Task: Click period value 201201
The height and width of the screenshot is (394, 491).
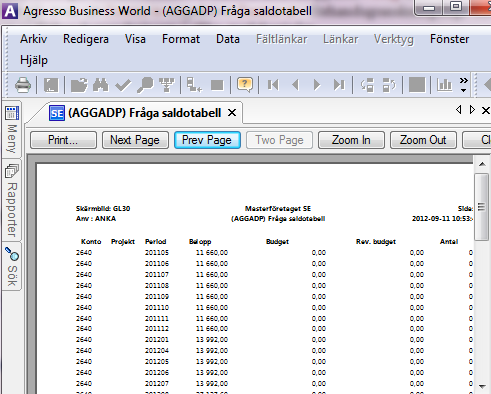Action: [x=157, y=340]
